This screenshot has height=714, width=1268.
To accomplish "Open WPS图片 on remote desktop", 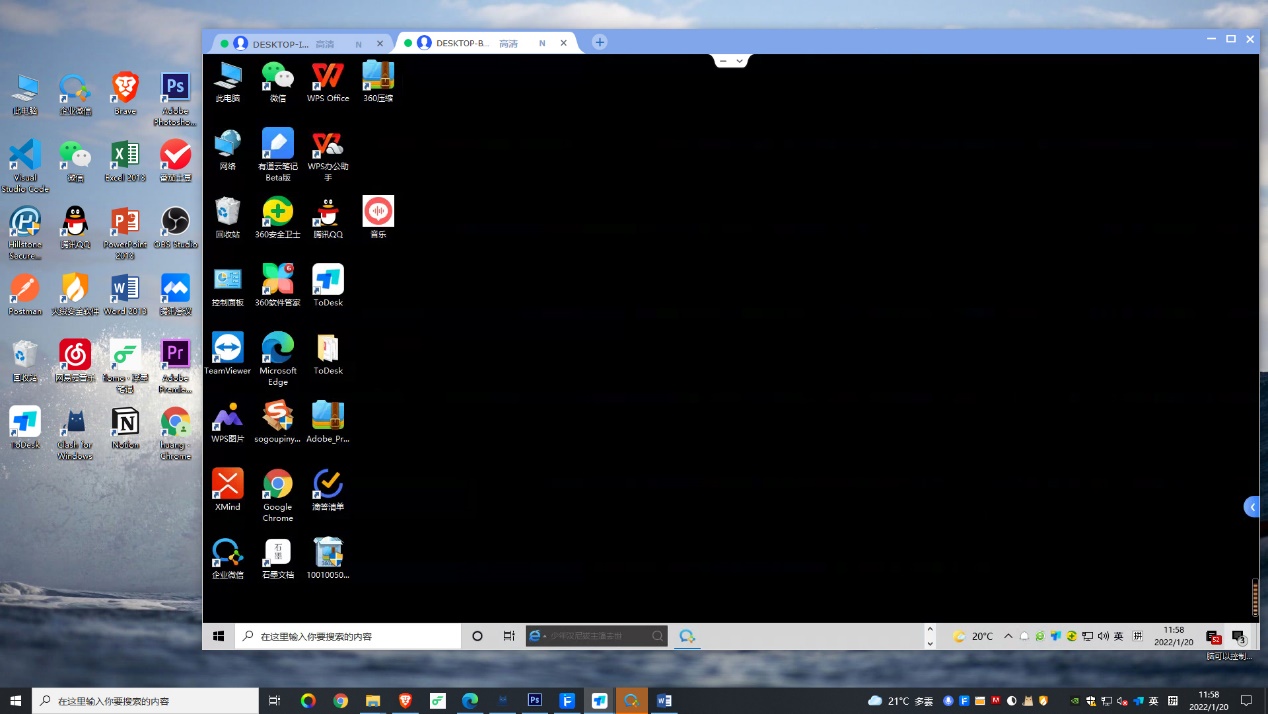I will click(228, 422).
